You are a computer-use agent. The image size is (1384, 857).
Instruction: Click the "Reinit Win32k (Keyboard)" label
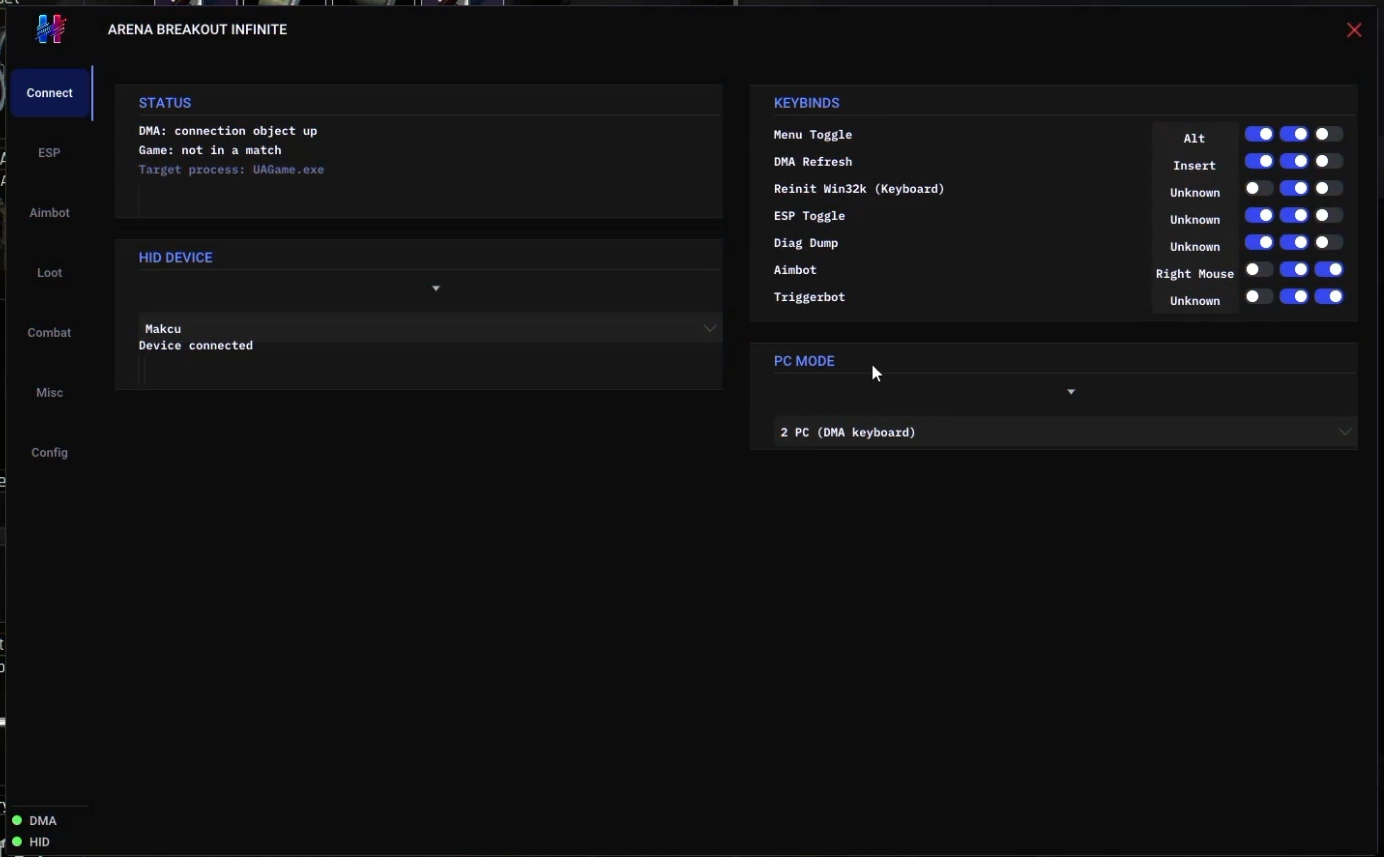859,188
